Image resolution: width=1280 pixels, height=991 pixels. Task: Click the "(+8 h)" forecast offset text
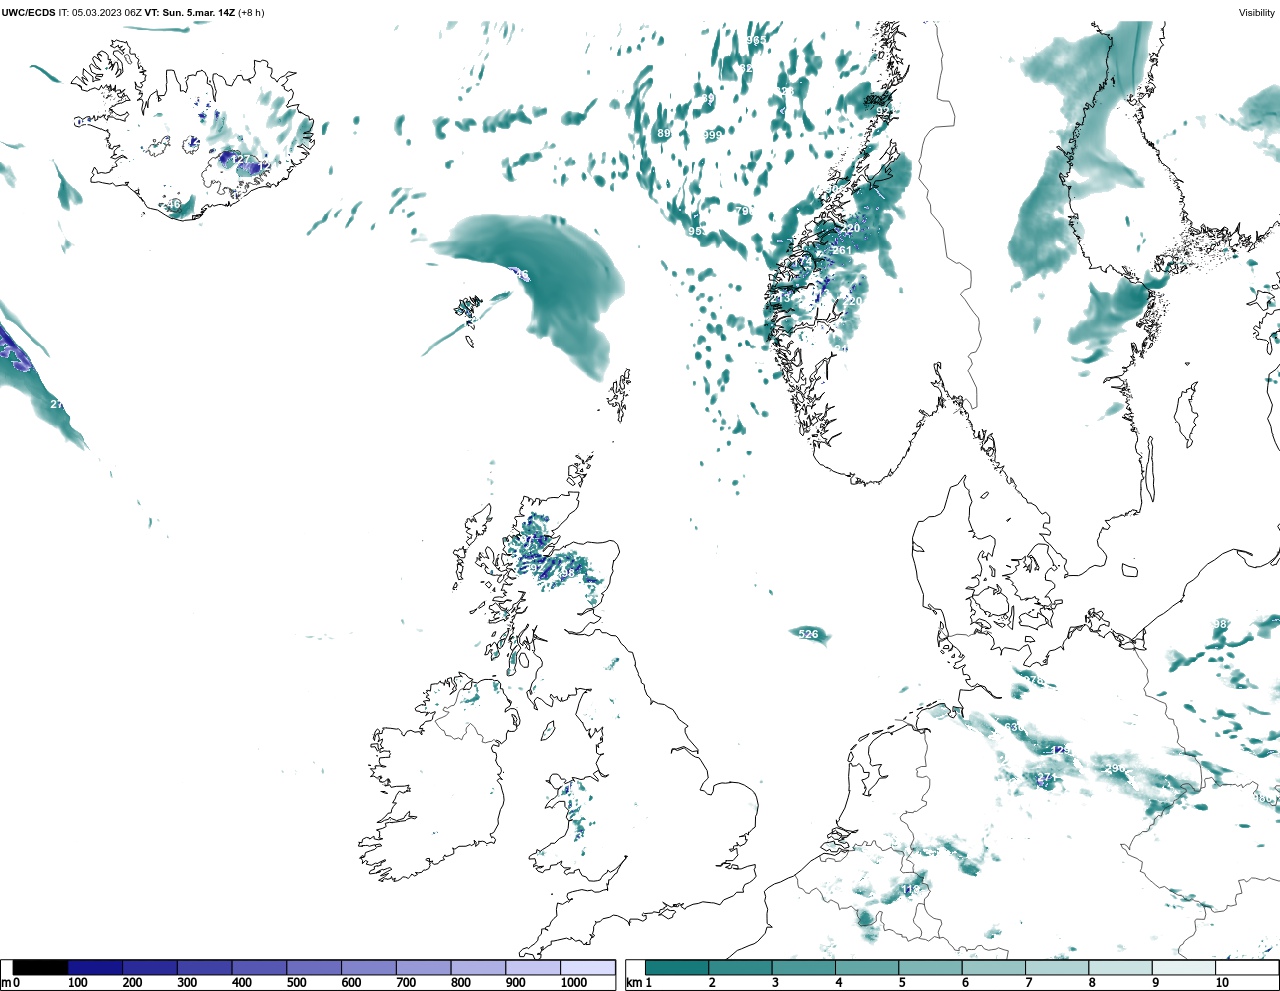[x=251, y=13]
